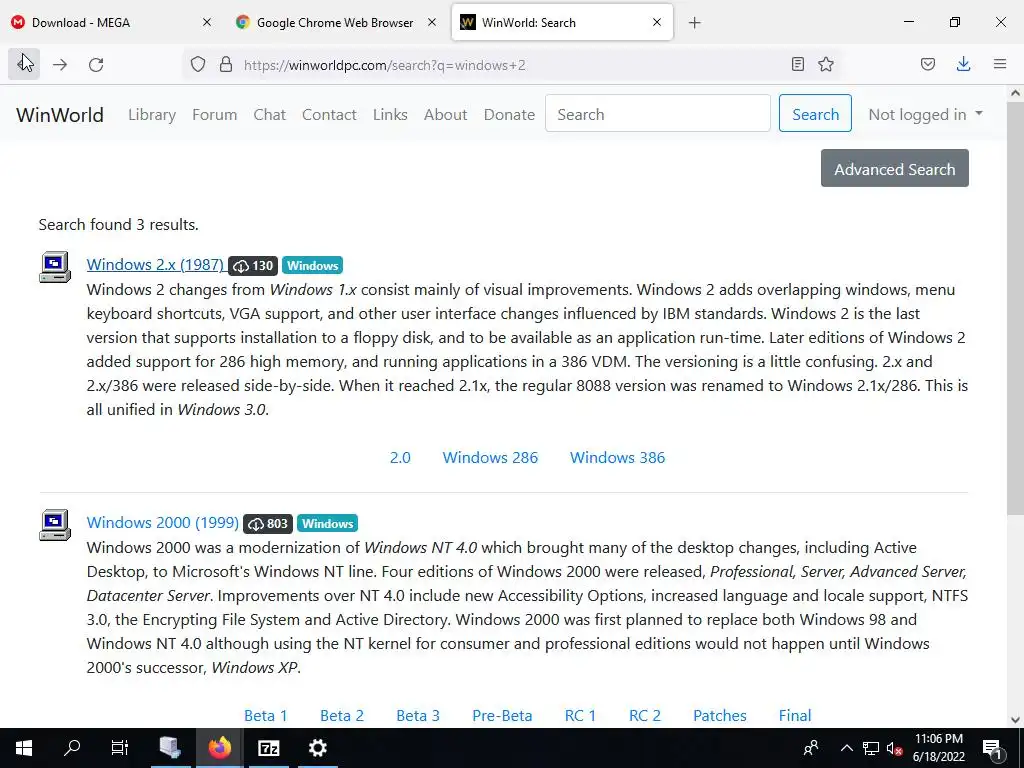This screenshot has height=768, width=1024.
Task: Click the page vertical scrollbar thumb
Action: coord(1015,307)
